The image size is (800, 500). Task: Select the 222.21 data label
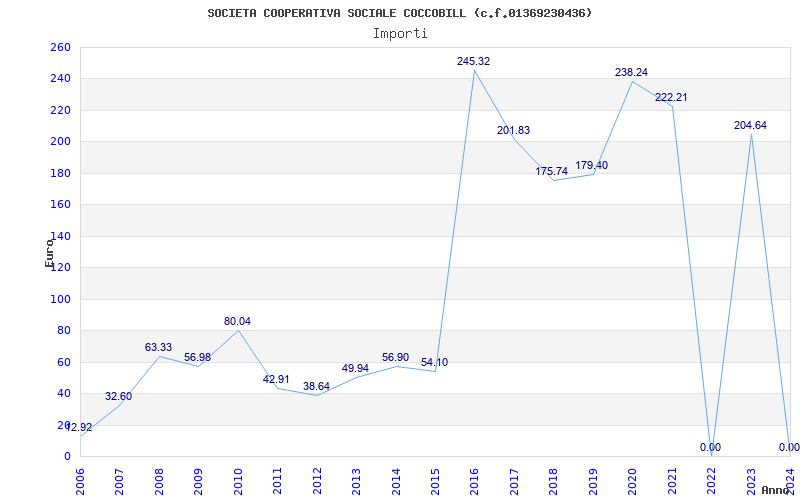tap(671, 97)
